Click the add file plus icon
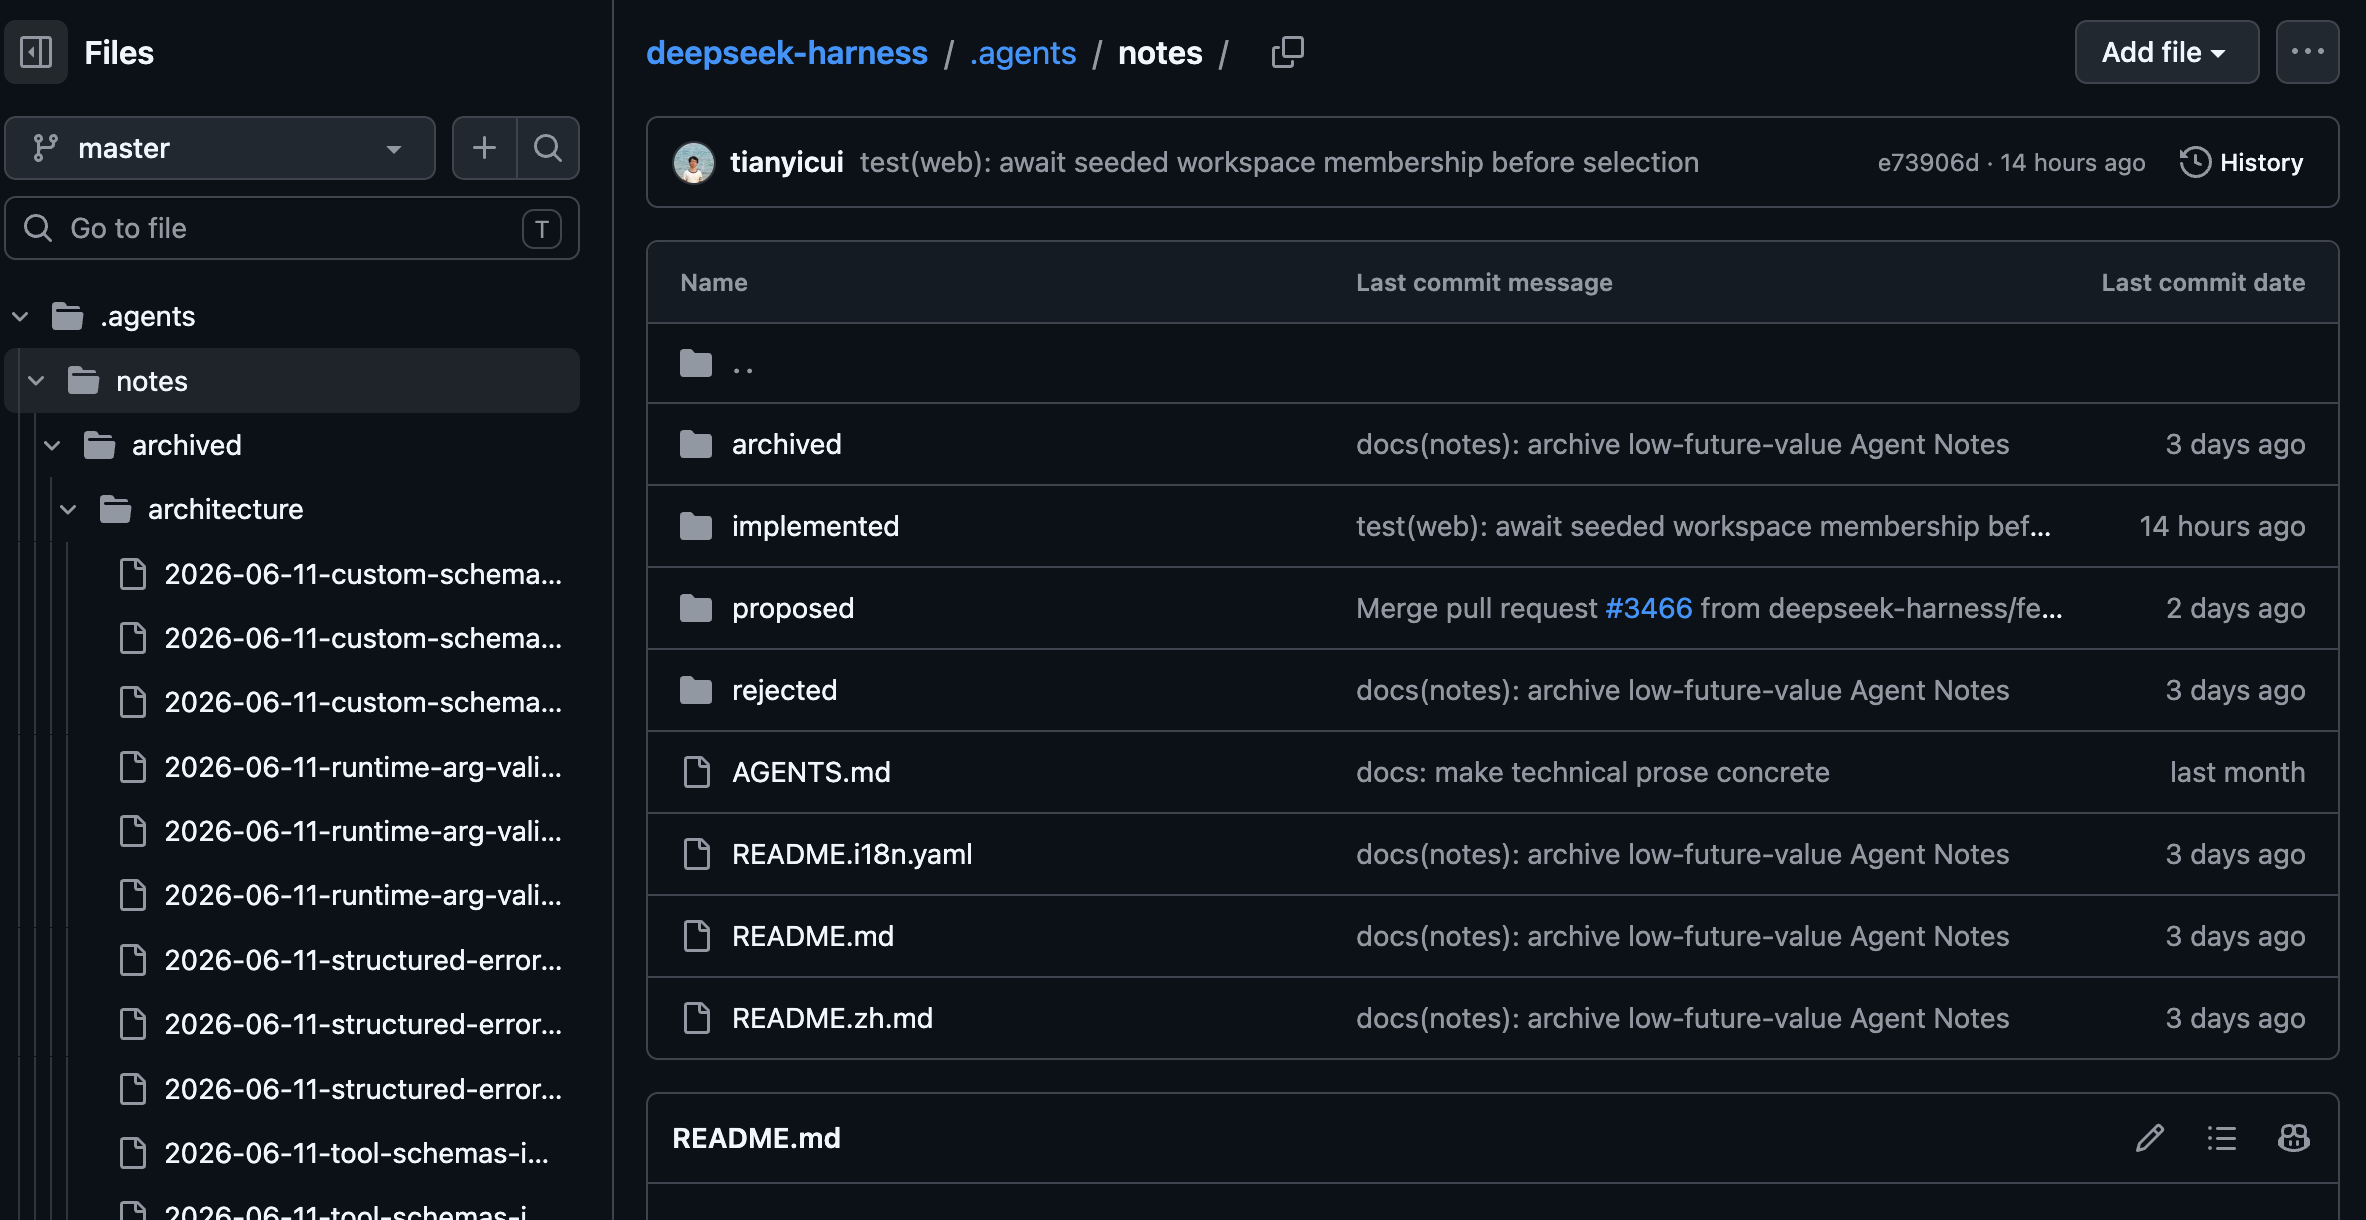This screenshot has width=2366, height=1220. [485, 148]
